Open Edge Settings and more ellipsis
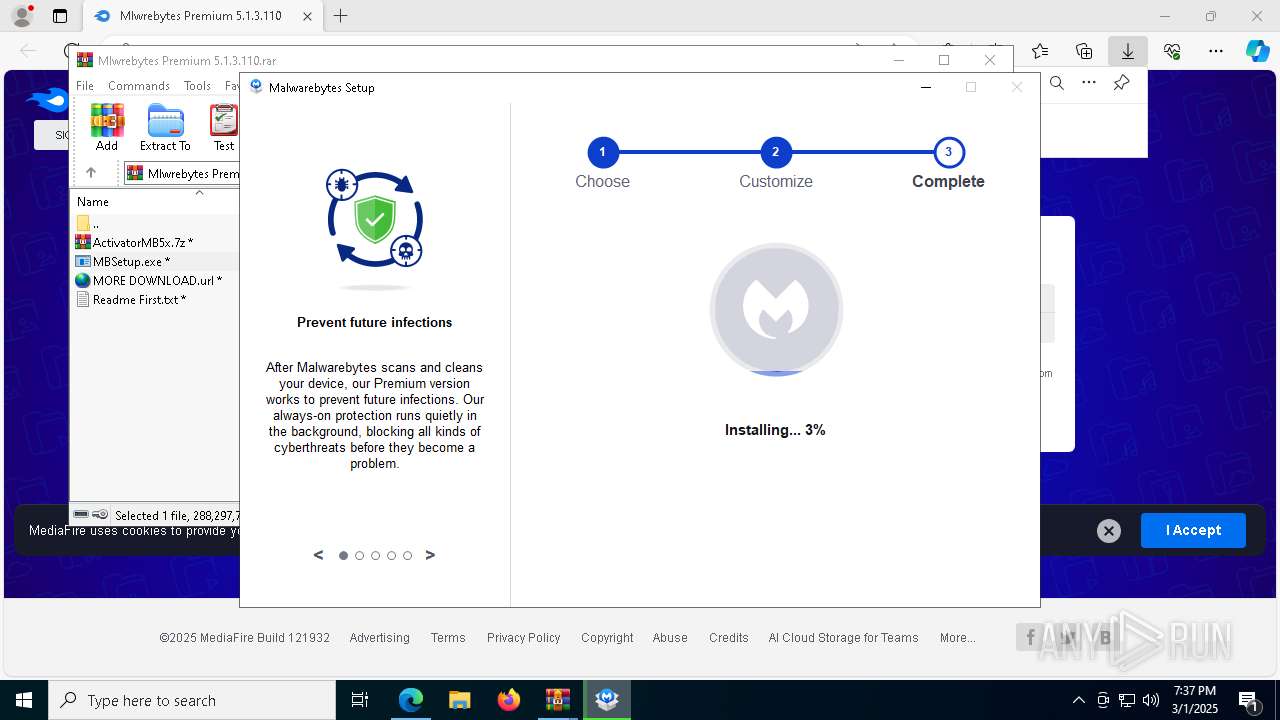This screenshot has width=1280, height=720. click(x=1216, y=51)
